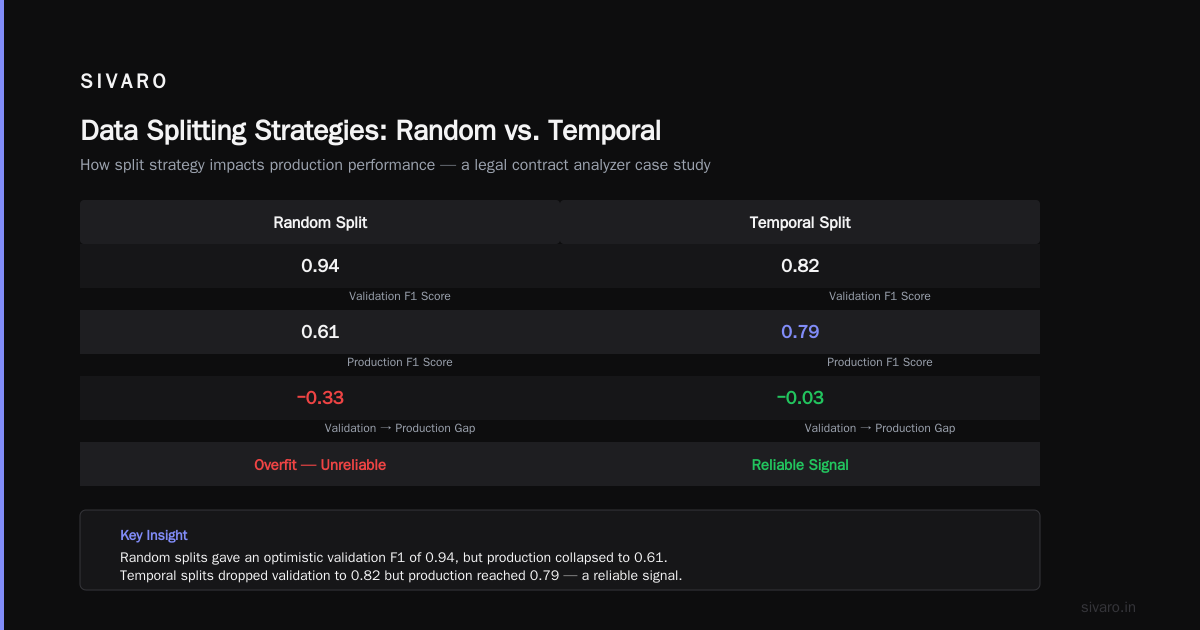1200x630 pixels.
Task: Click the Key Insight sentence about random splits
Action: (x=393, y=557)
